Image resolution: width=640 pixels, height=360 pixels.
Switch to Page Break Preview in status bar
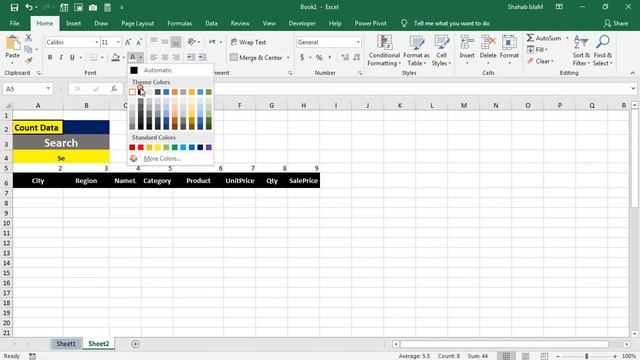[544, 356]
